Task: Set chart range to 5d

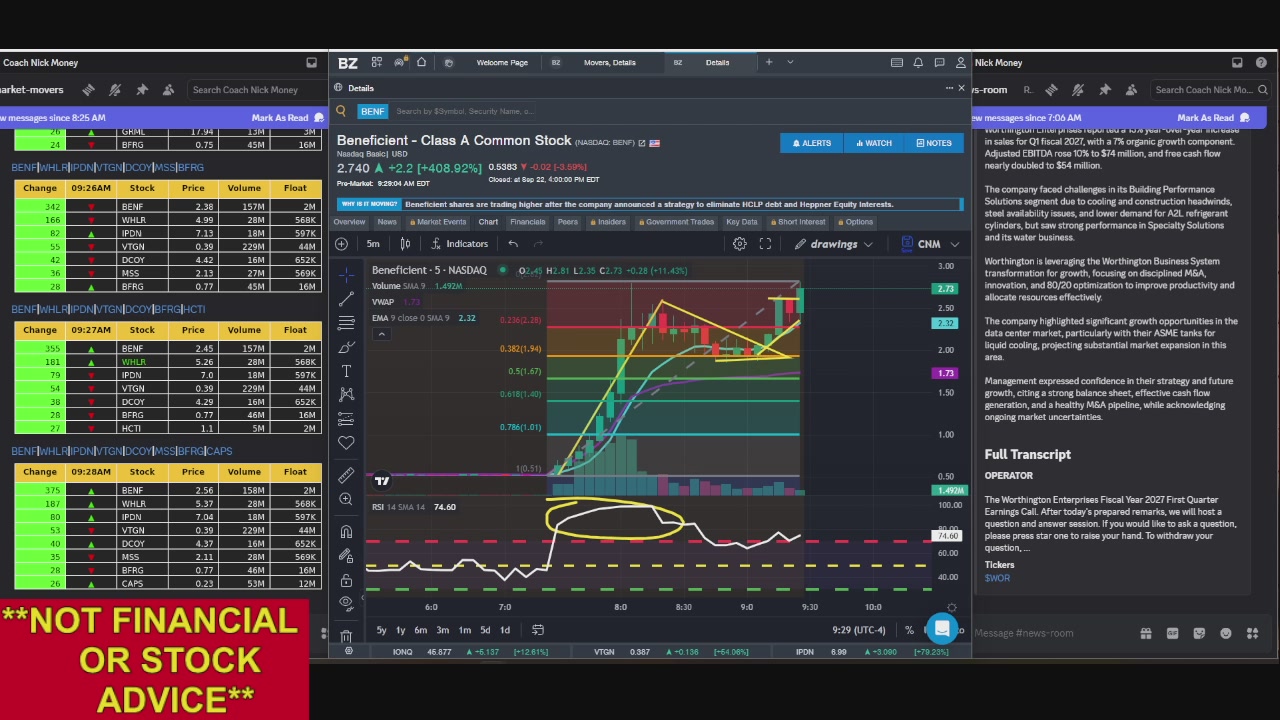Action: coord(485,630)
